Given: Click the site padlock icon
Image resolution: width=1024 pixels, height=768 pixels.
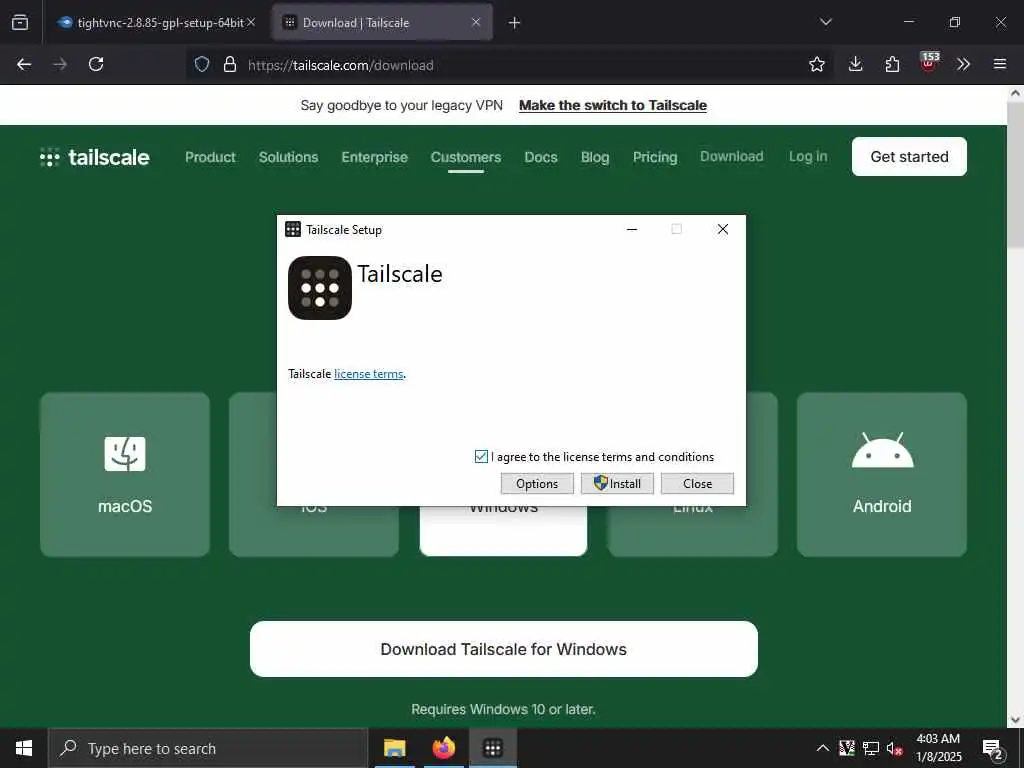Looking at the screenshot, I should click(x=230, y=64).
